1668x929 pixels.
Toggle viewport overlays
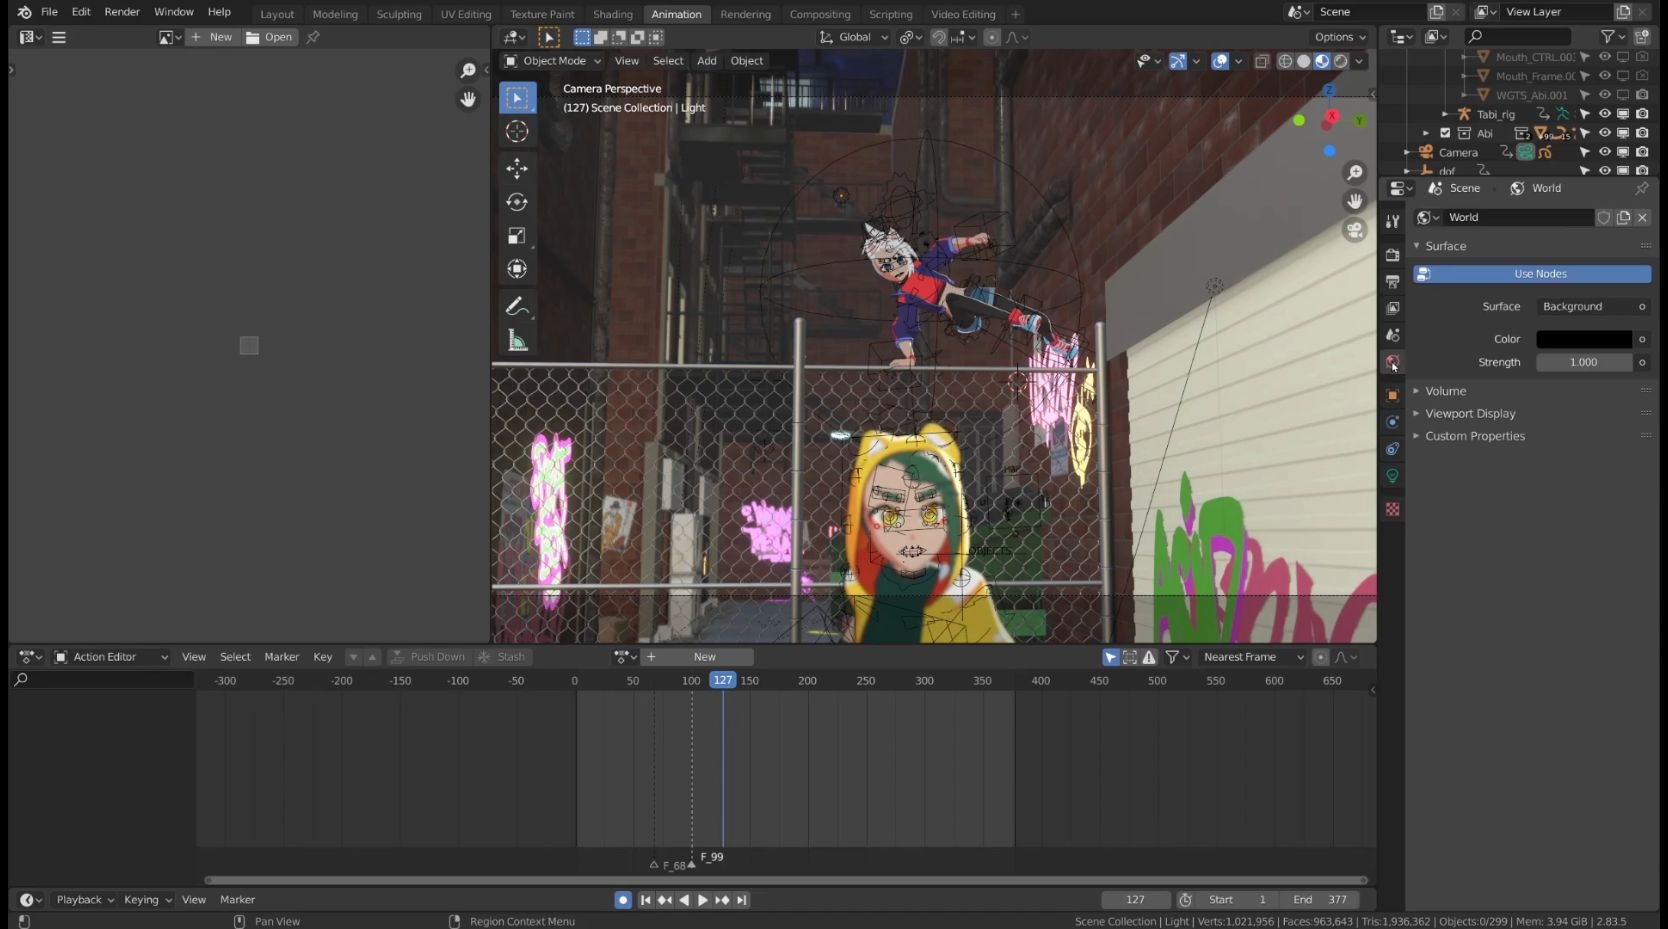click(x=1220, y=61)
